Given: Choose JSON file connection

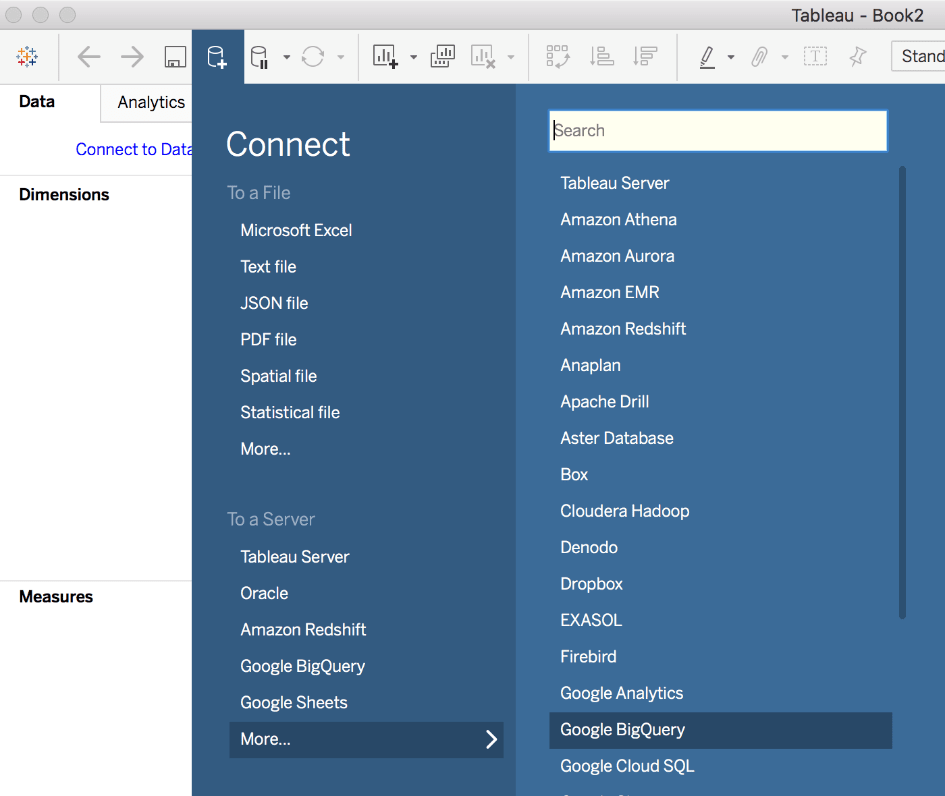Looking at the screenshot, I should (274, 303).
